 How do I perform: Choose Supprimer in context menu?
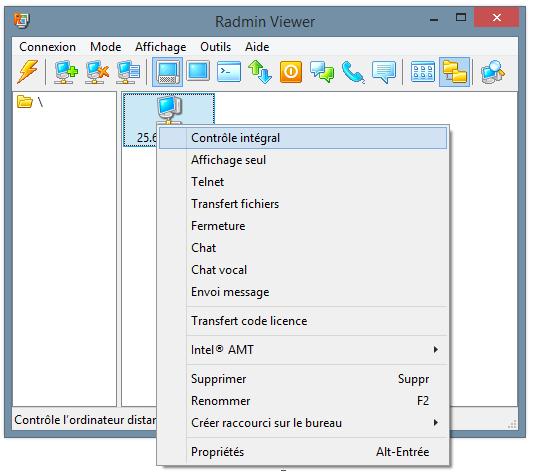coord(303,379)
